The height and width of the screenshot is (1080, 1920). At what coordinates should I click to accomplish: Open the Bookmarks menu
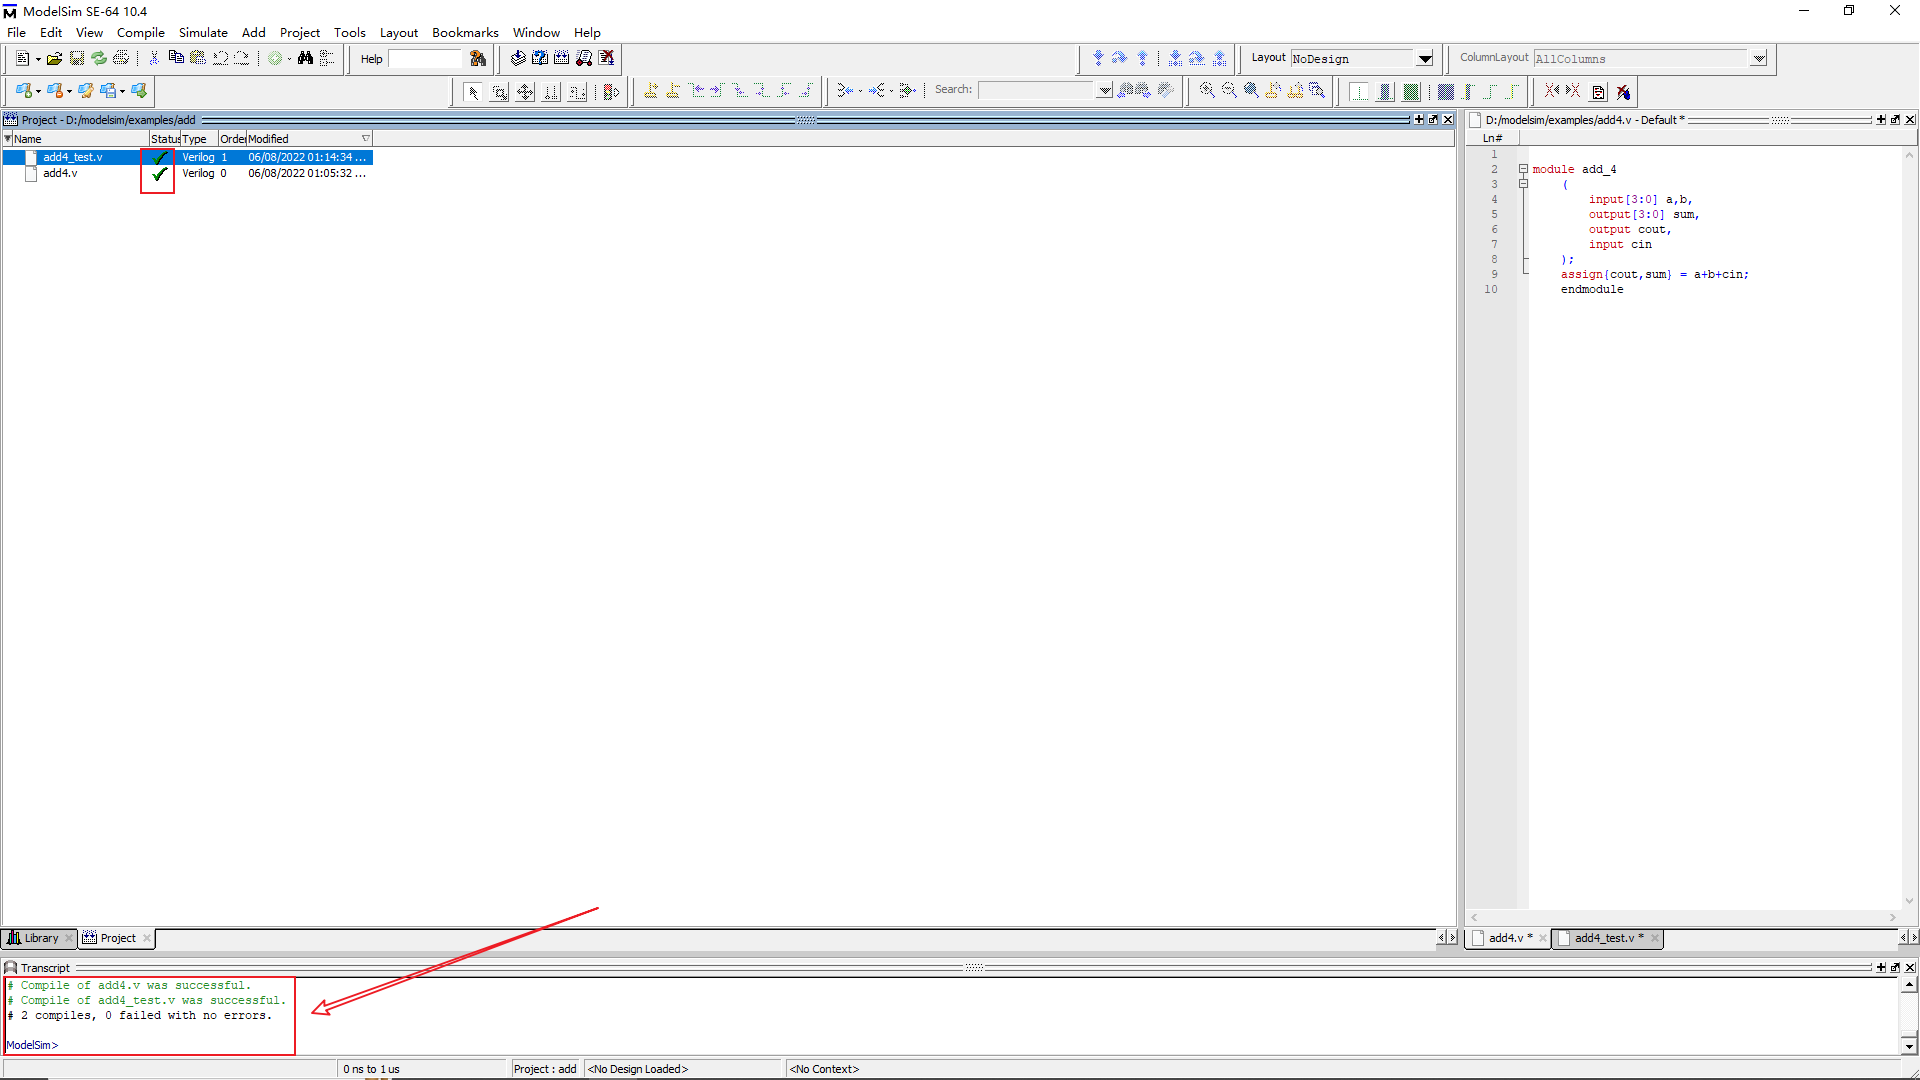point(465,32)
